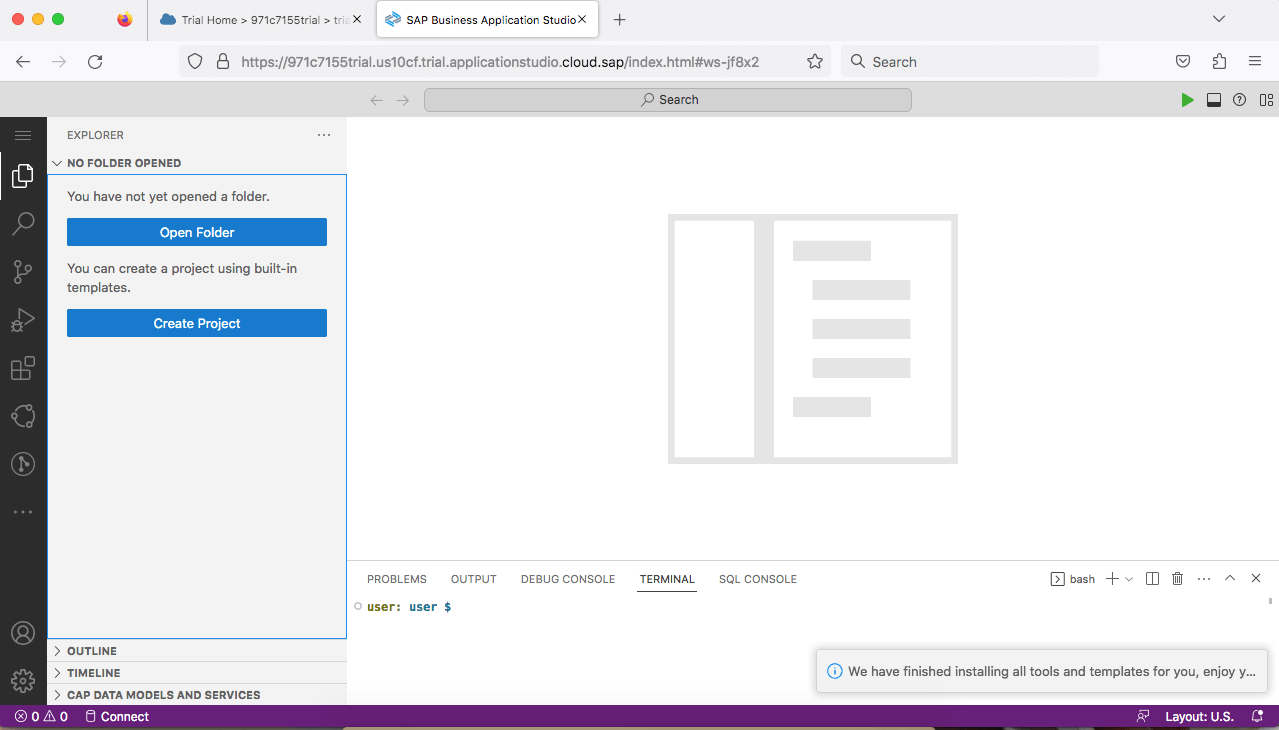Viewport: 1279px width, 730px height.
Task: Toggle the bottom panel visibility
Action: point(1213,100)
